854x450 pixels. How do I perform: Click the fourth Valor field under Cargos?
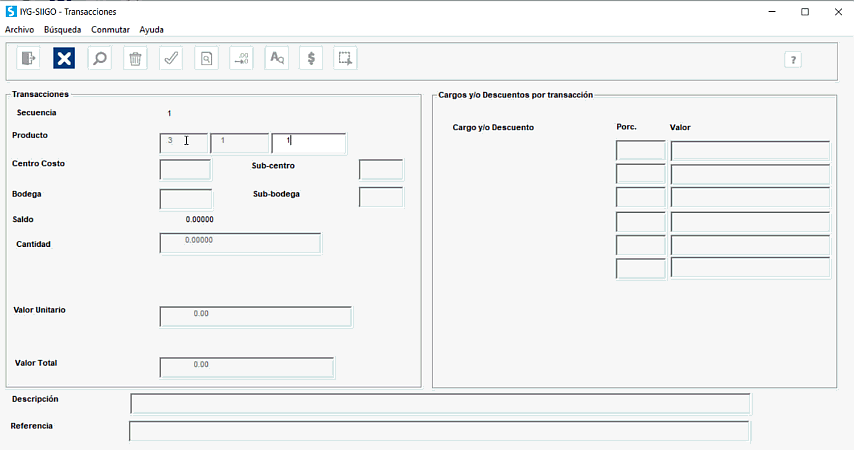point(751,222)
